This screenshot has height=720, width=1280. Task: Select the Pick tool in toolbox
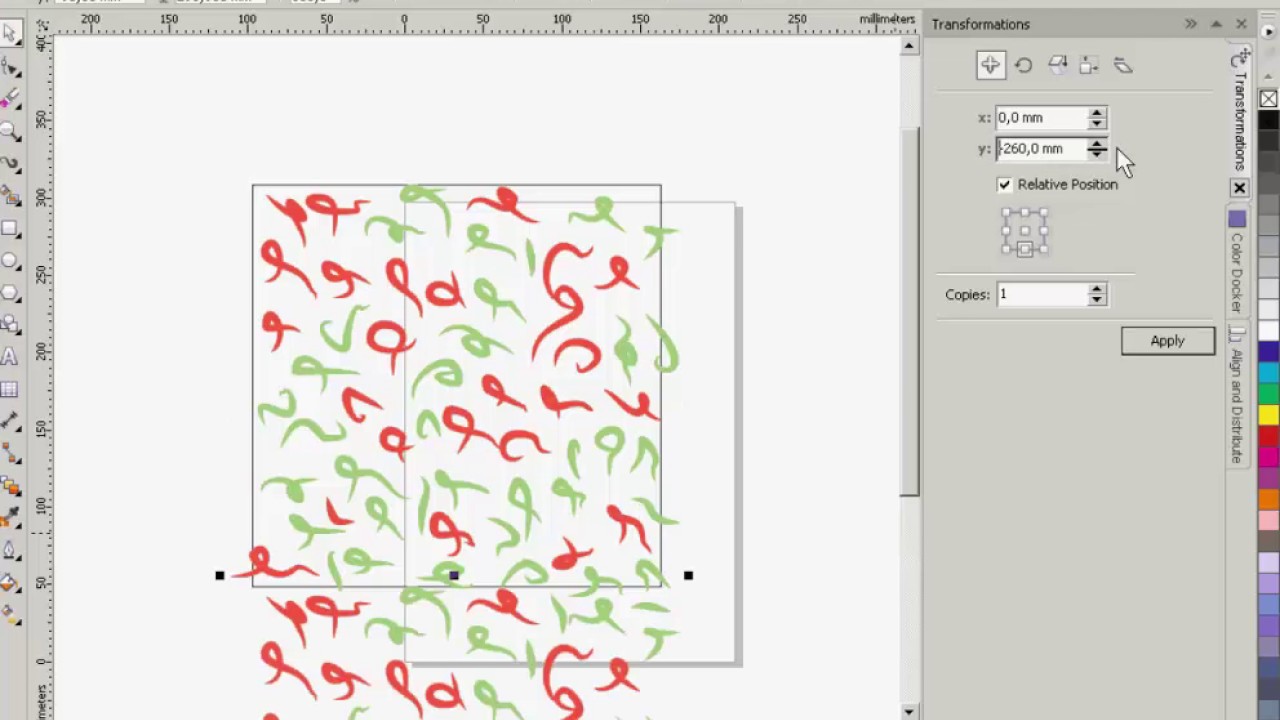[10, 33]
